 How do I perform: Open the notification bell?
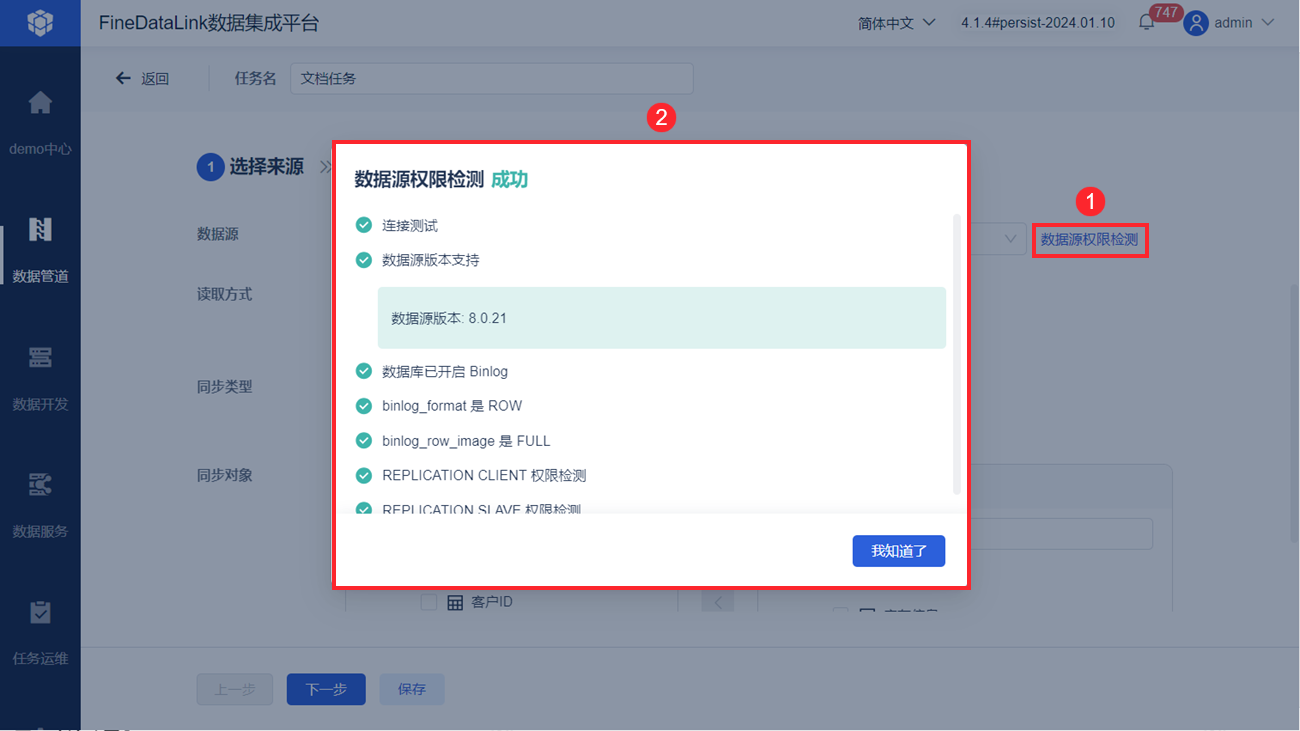[1147, 22]
